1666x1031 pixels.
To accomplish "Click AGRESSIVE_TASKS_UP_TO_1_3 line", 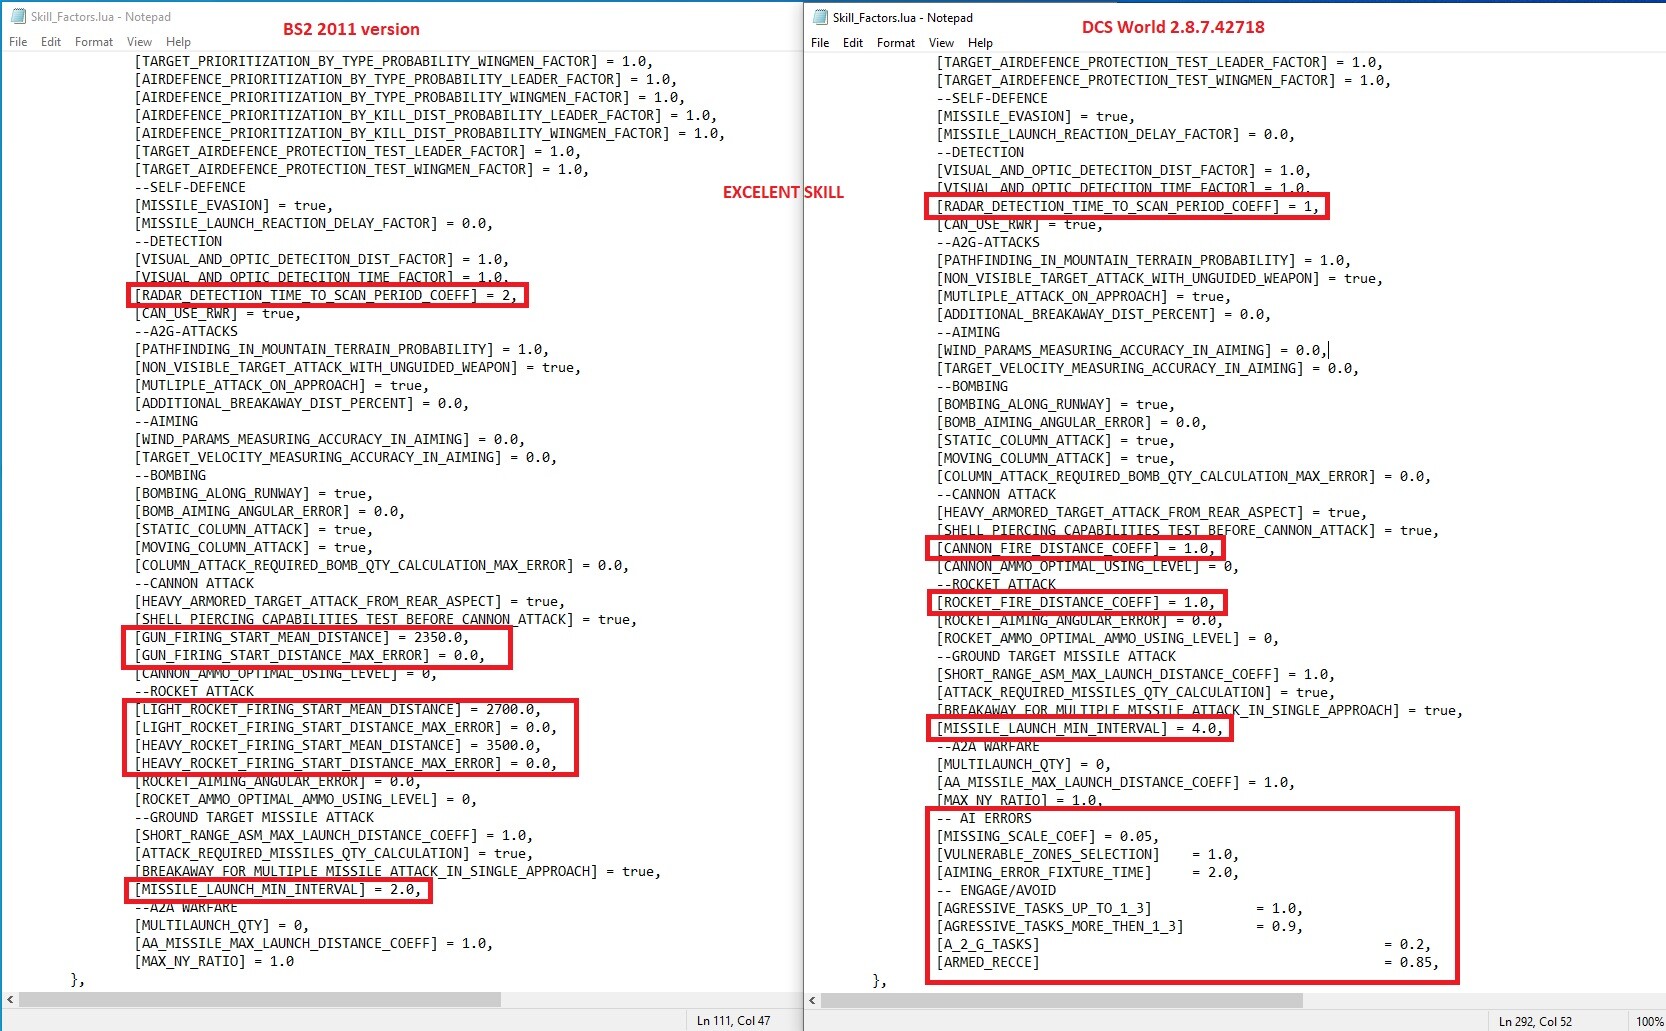I will point(1120,908).
